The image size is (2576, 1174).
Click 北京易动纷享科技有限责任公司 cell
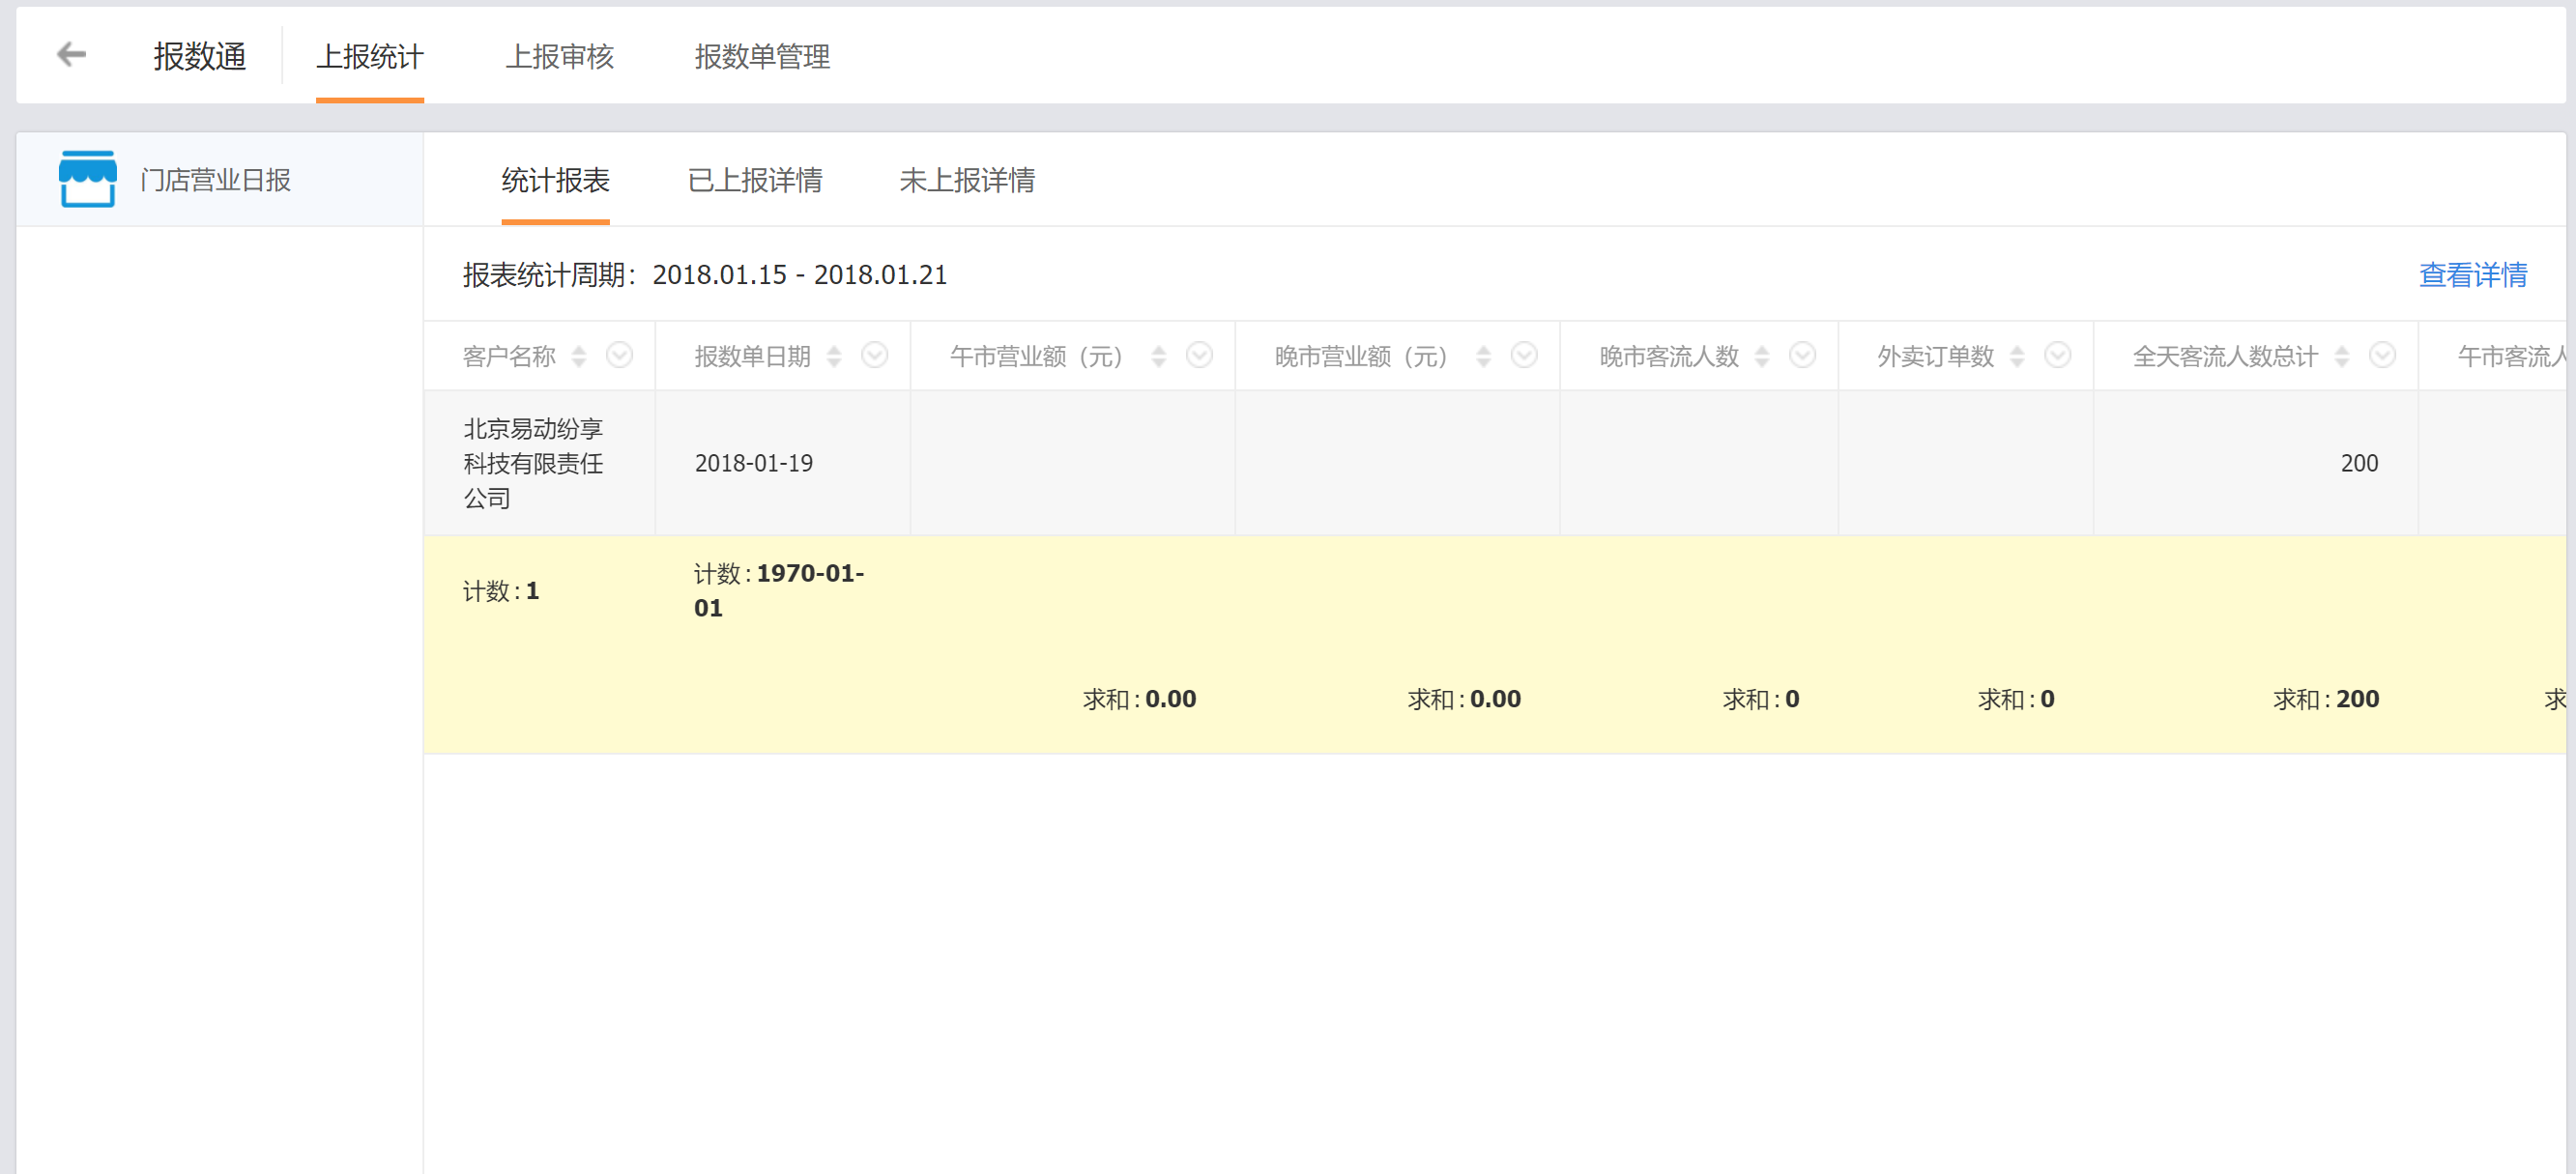[x=540, y=463]
